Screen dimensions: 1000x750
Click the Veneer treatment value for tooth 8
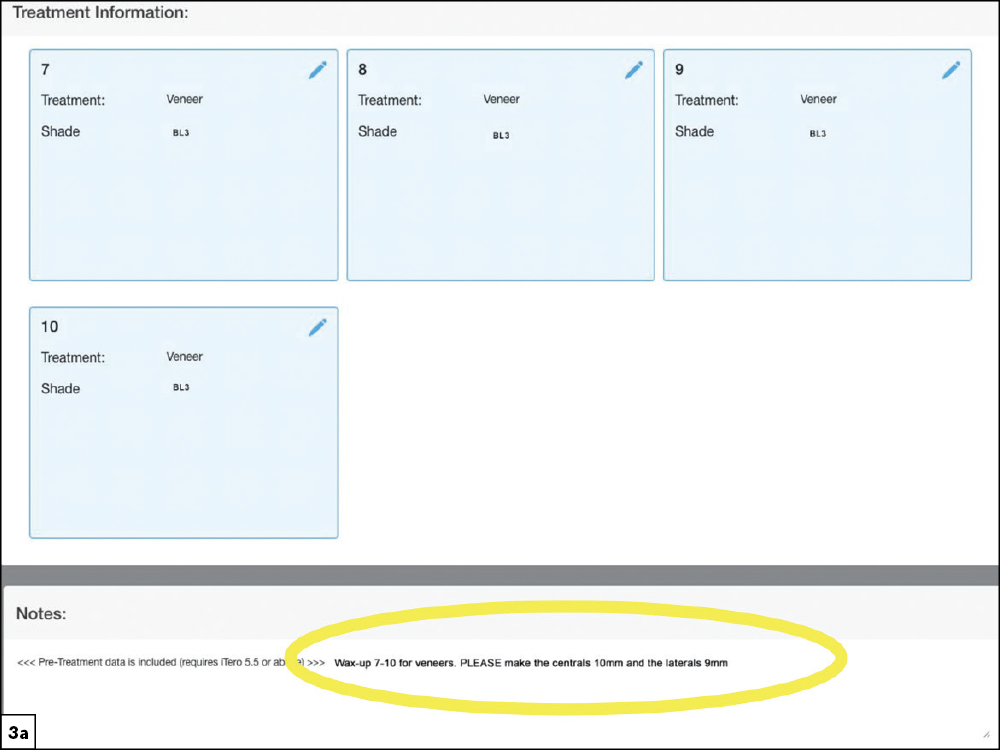501,100
